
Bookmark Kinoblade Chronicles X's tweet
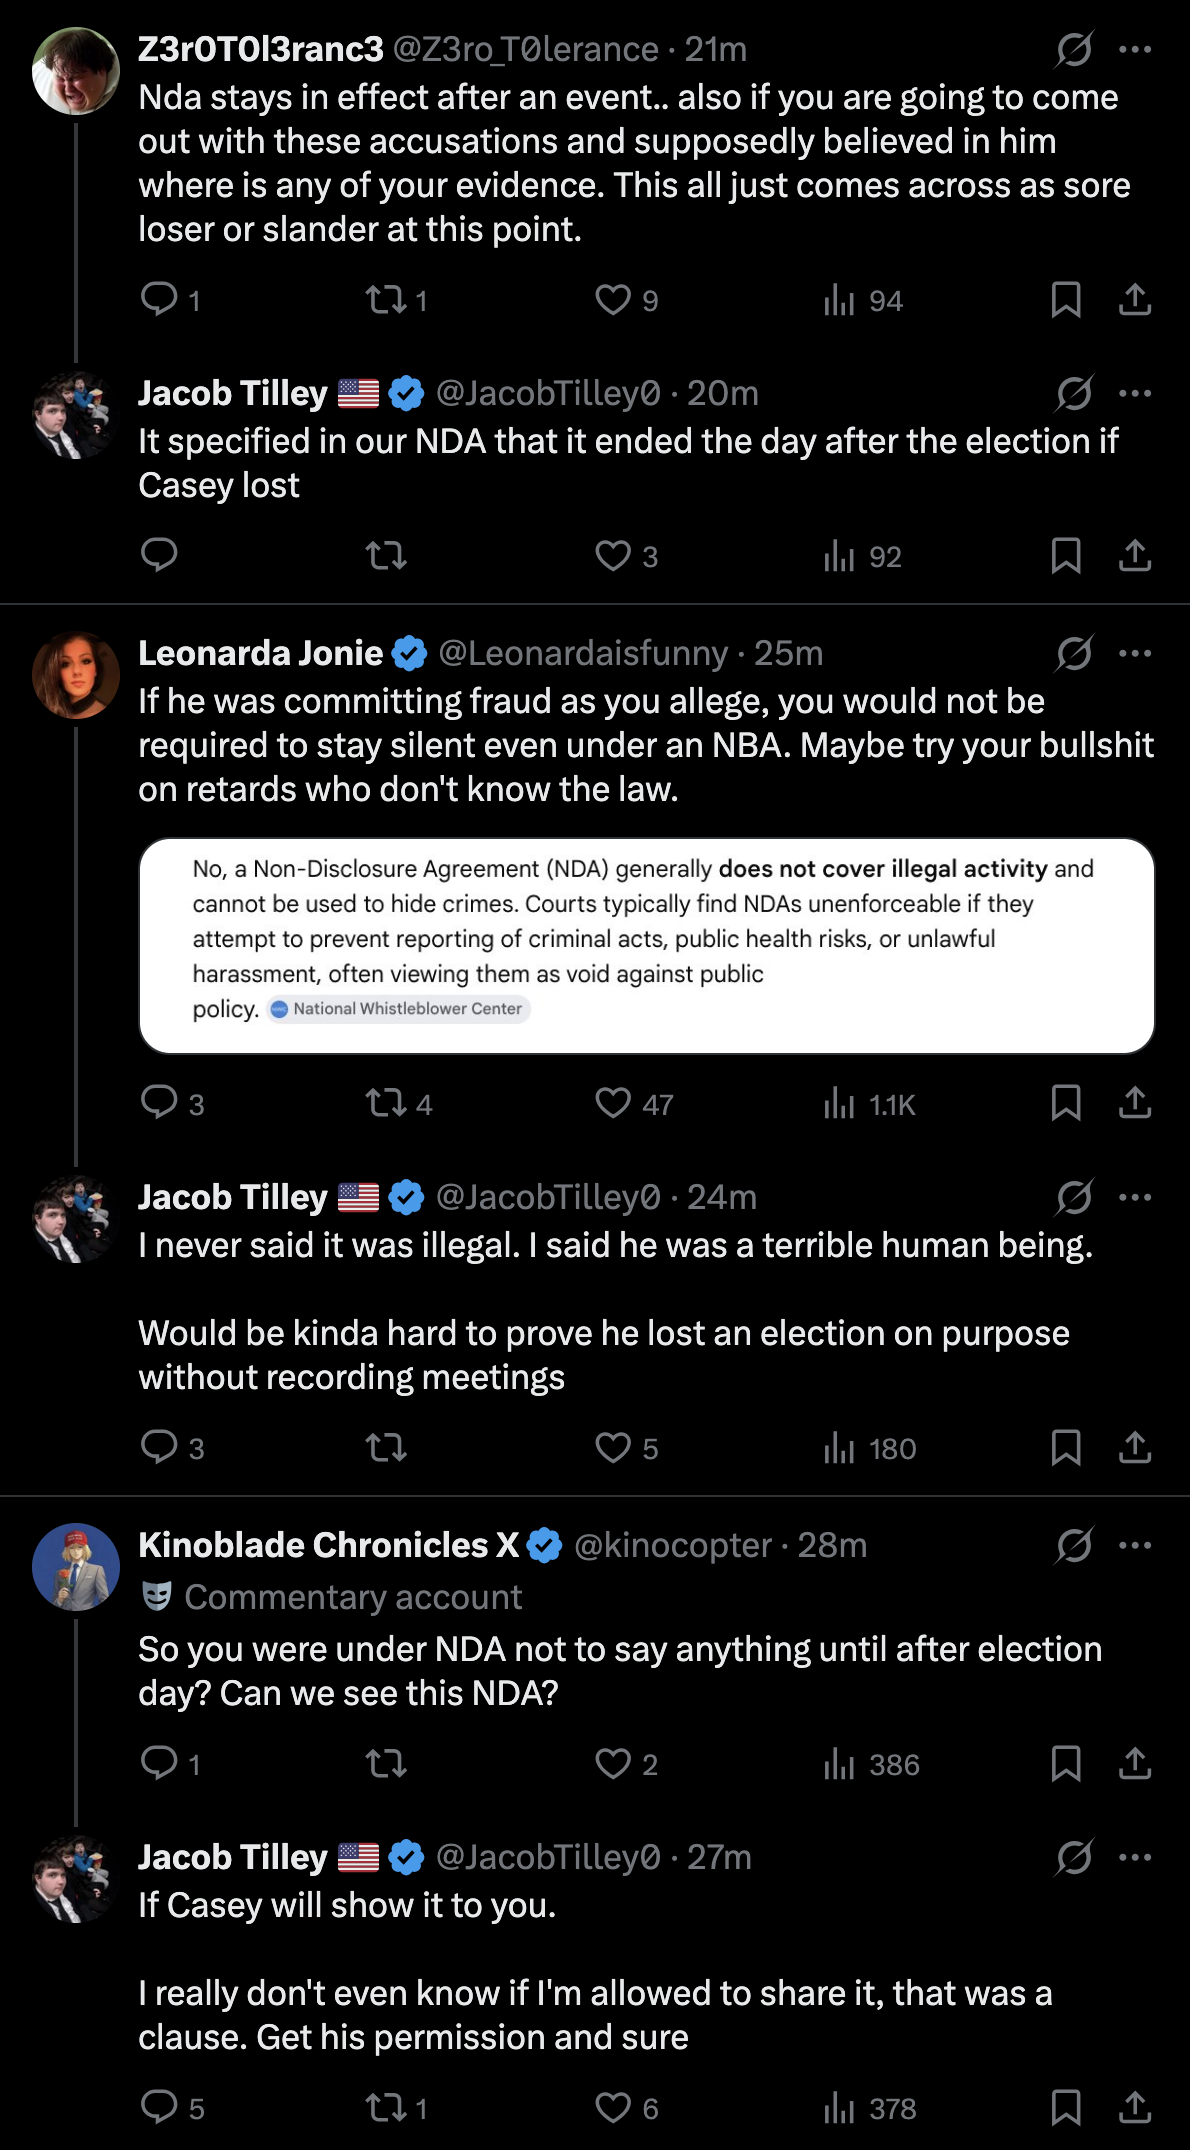coord(1066,1763)
